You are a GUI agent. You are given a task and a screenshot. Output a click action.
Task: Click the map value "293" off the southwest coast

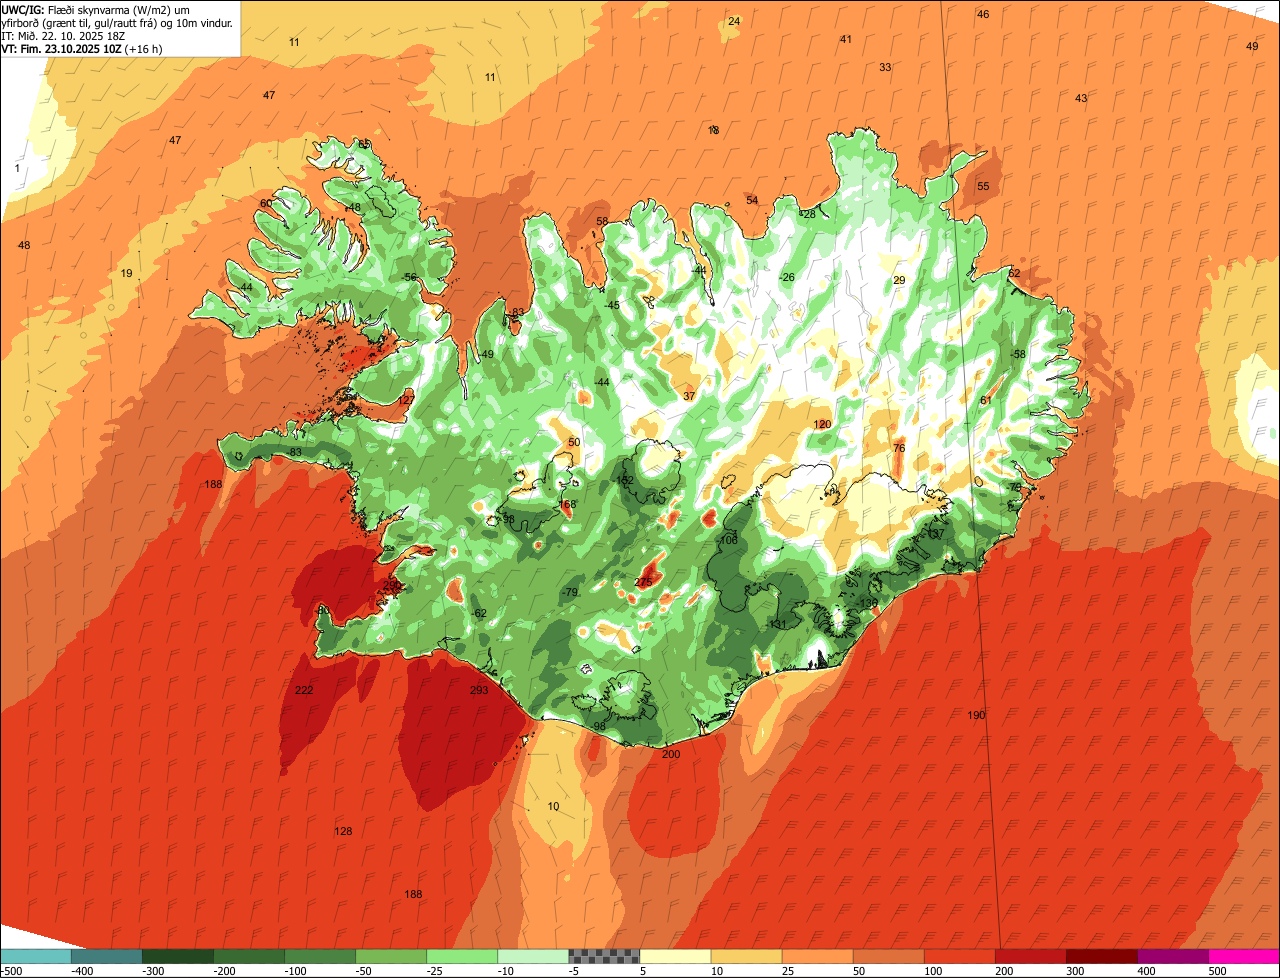point(479,690)
